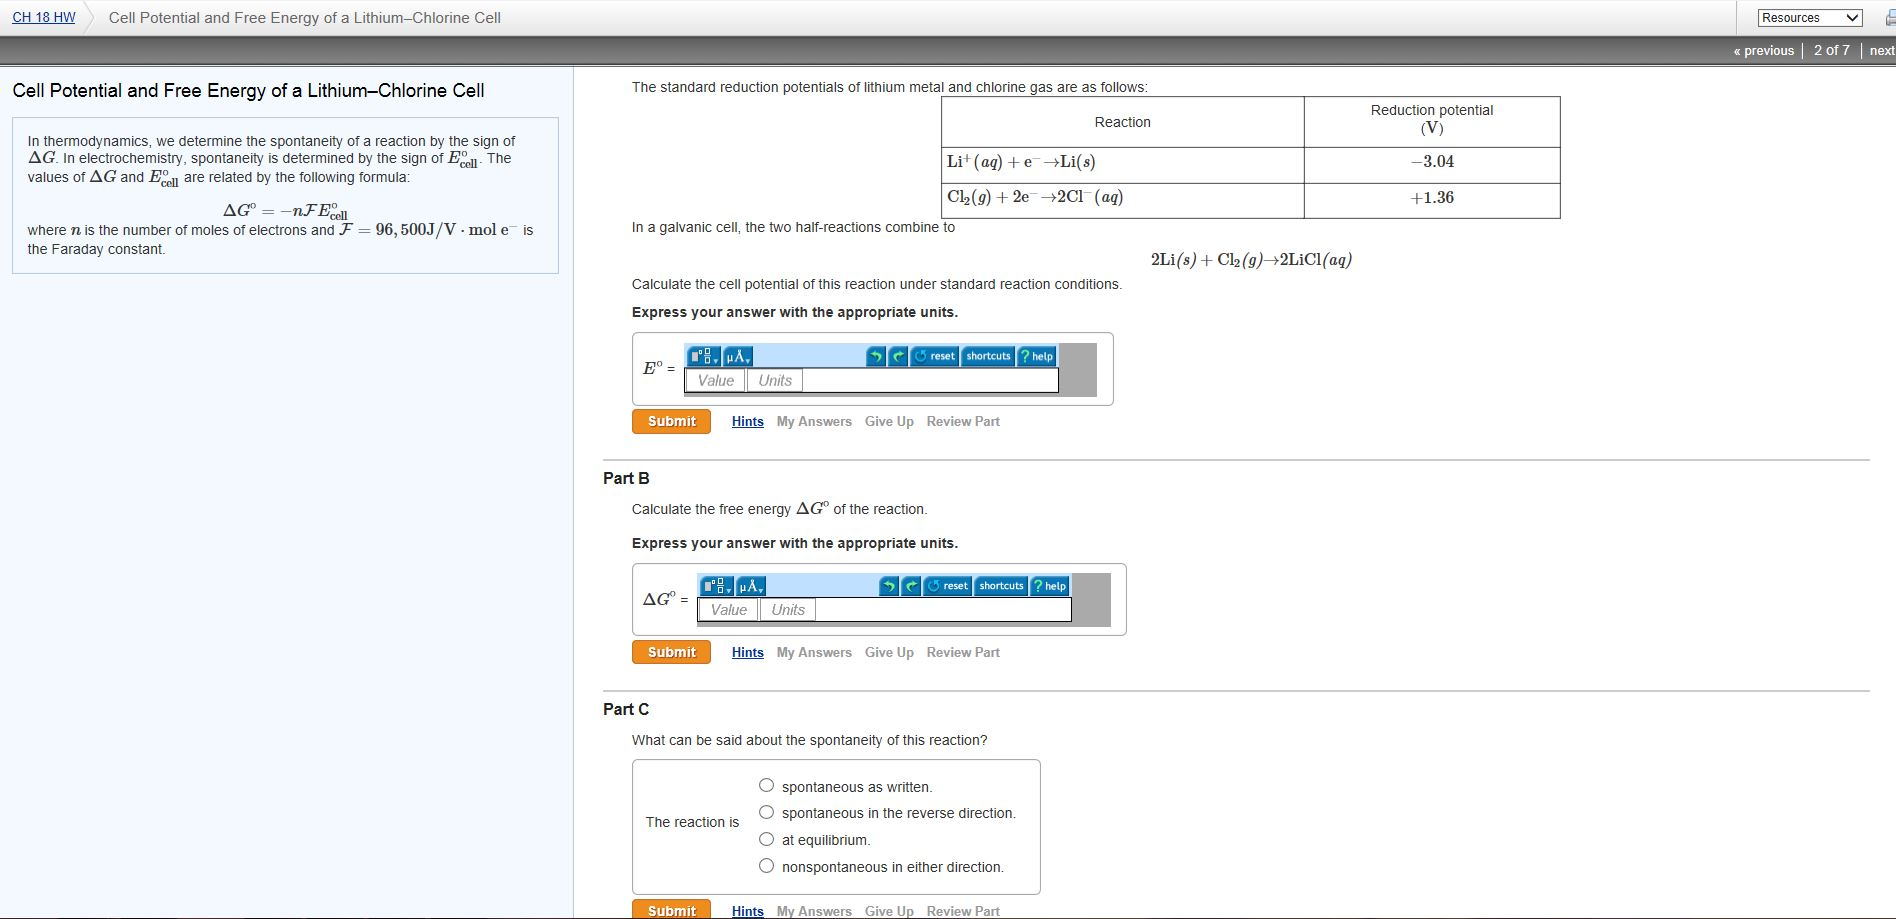Open help for the E° answer box
The image size is (1896, 919).
click(x=1036, y=356)
